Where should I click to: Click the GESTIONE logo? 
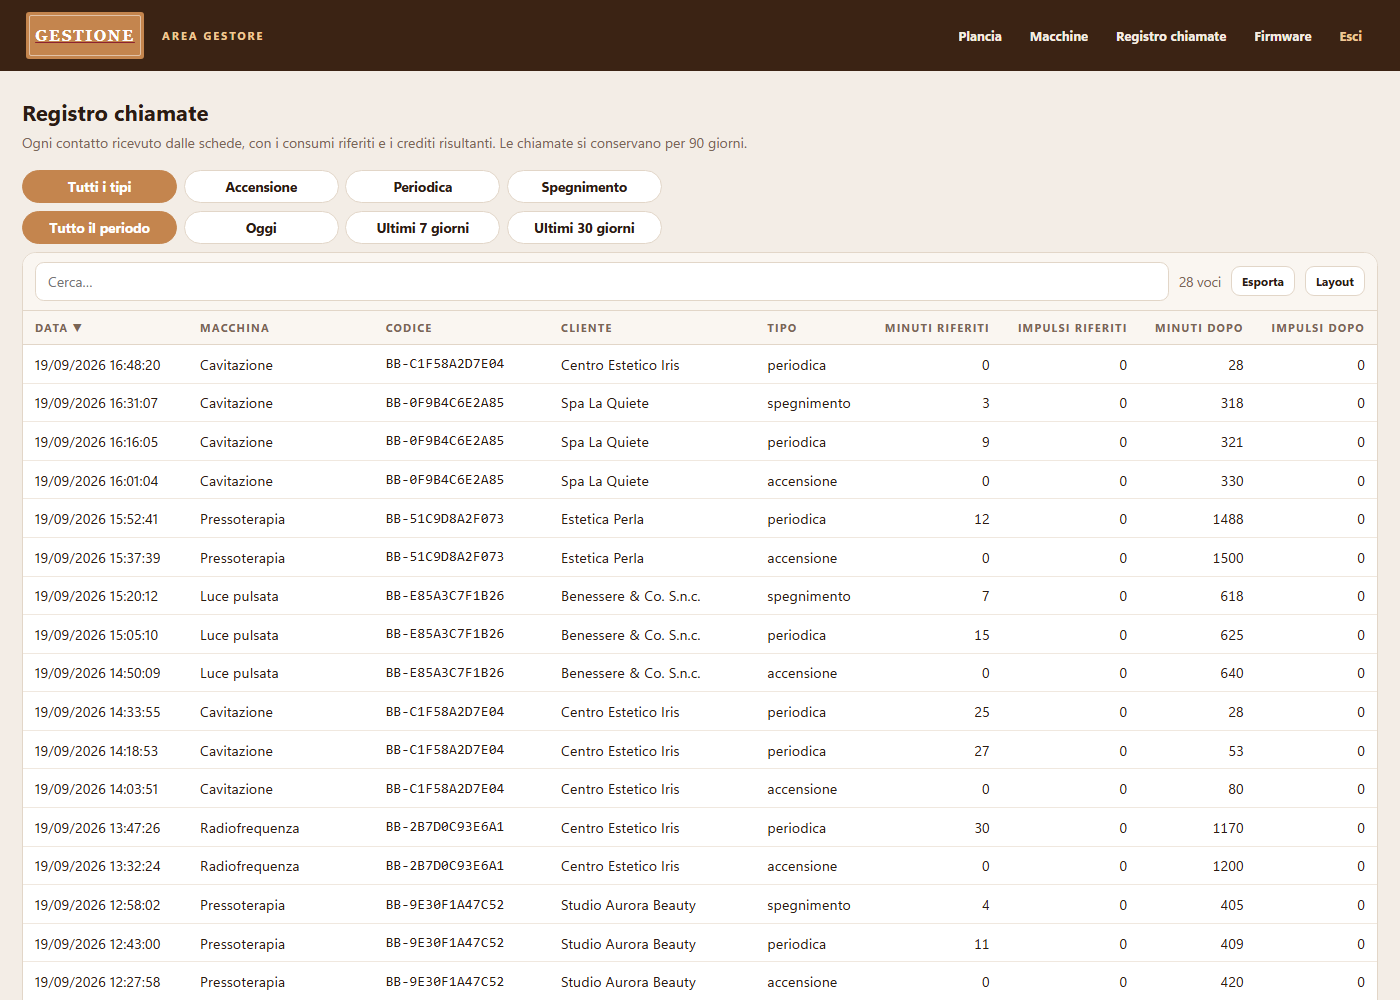click(x=85, y=36)
